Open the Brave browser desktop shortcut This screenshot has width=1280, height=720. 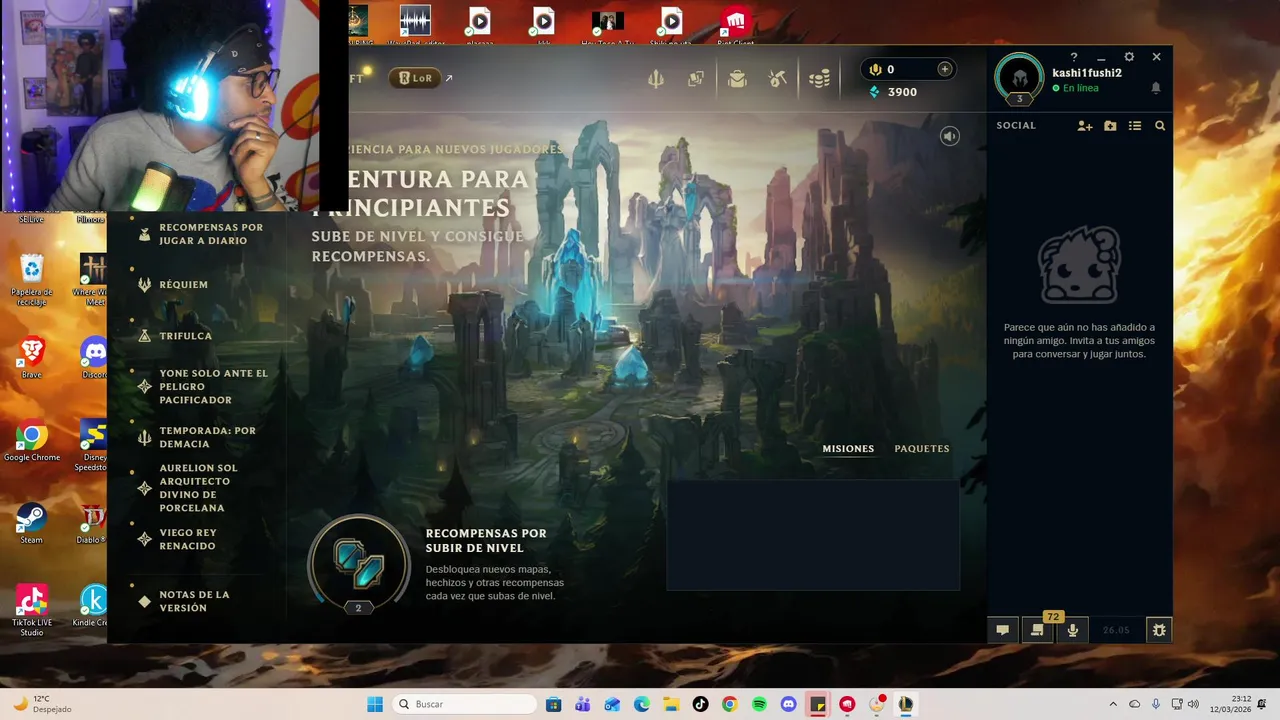pyautogui.click(x=32, y=358)
